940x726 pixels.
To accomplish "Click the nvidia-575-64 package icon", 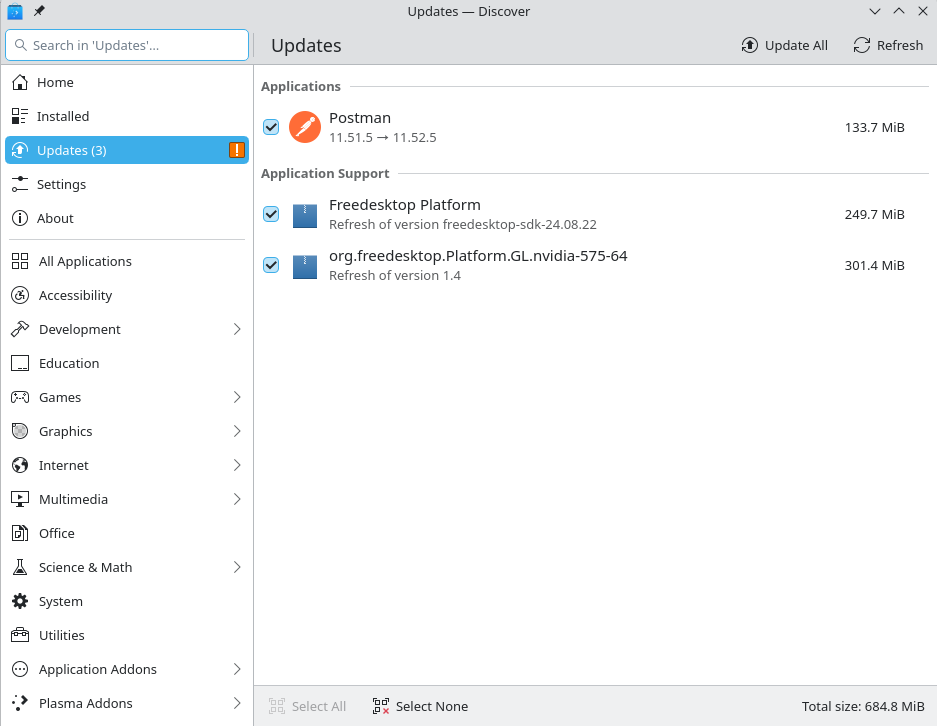I will point(305,266).
